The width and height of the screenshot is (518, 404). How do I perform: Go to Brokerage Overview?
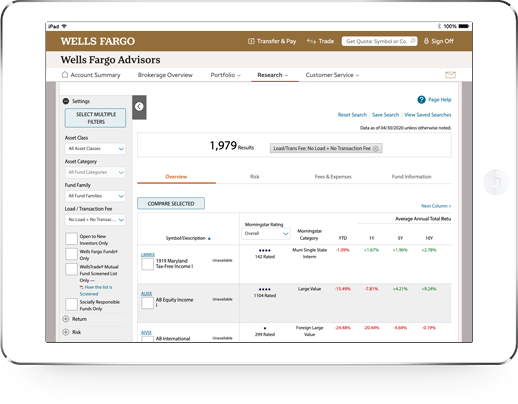(x=165, y=75)
